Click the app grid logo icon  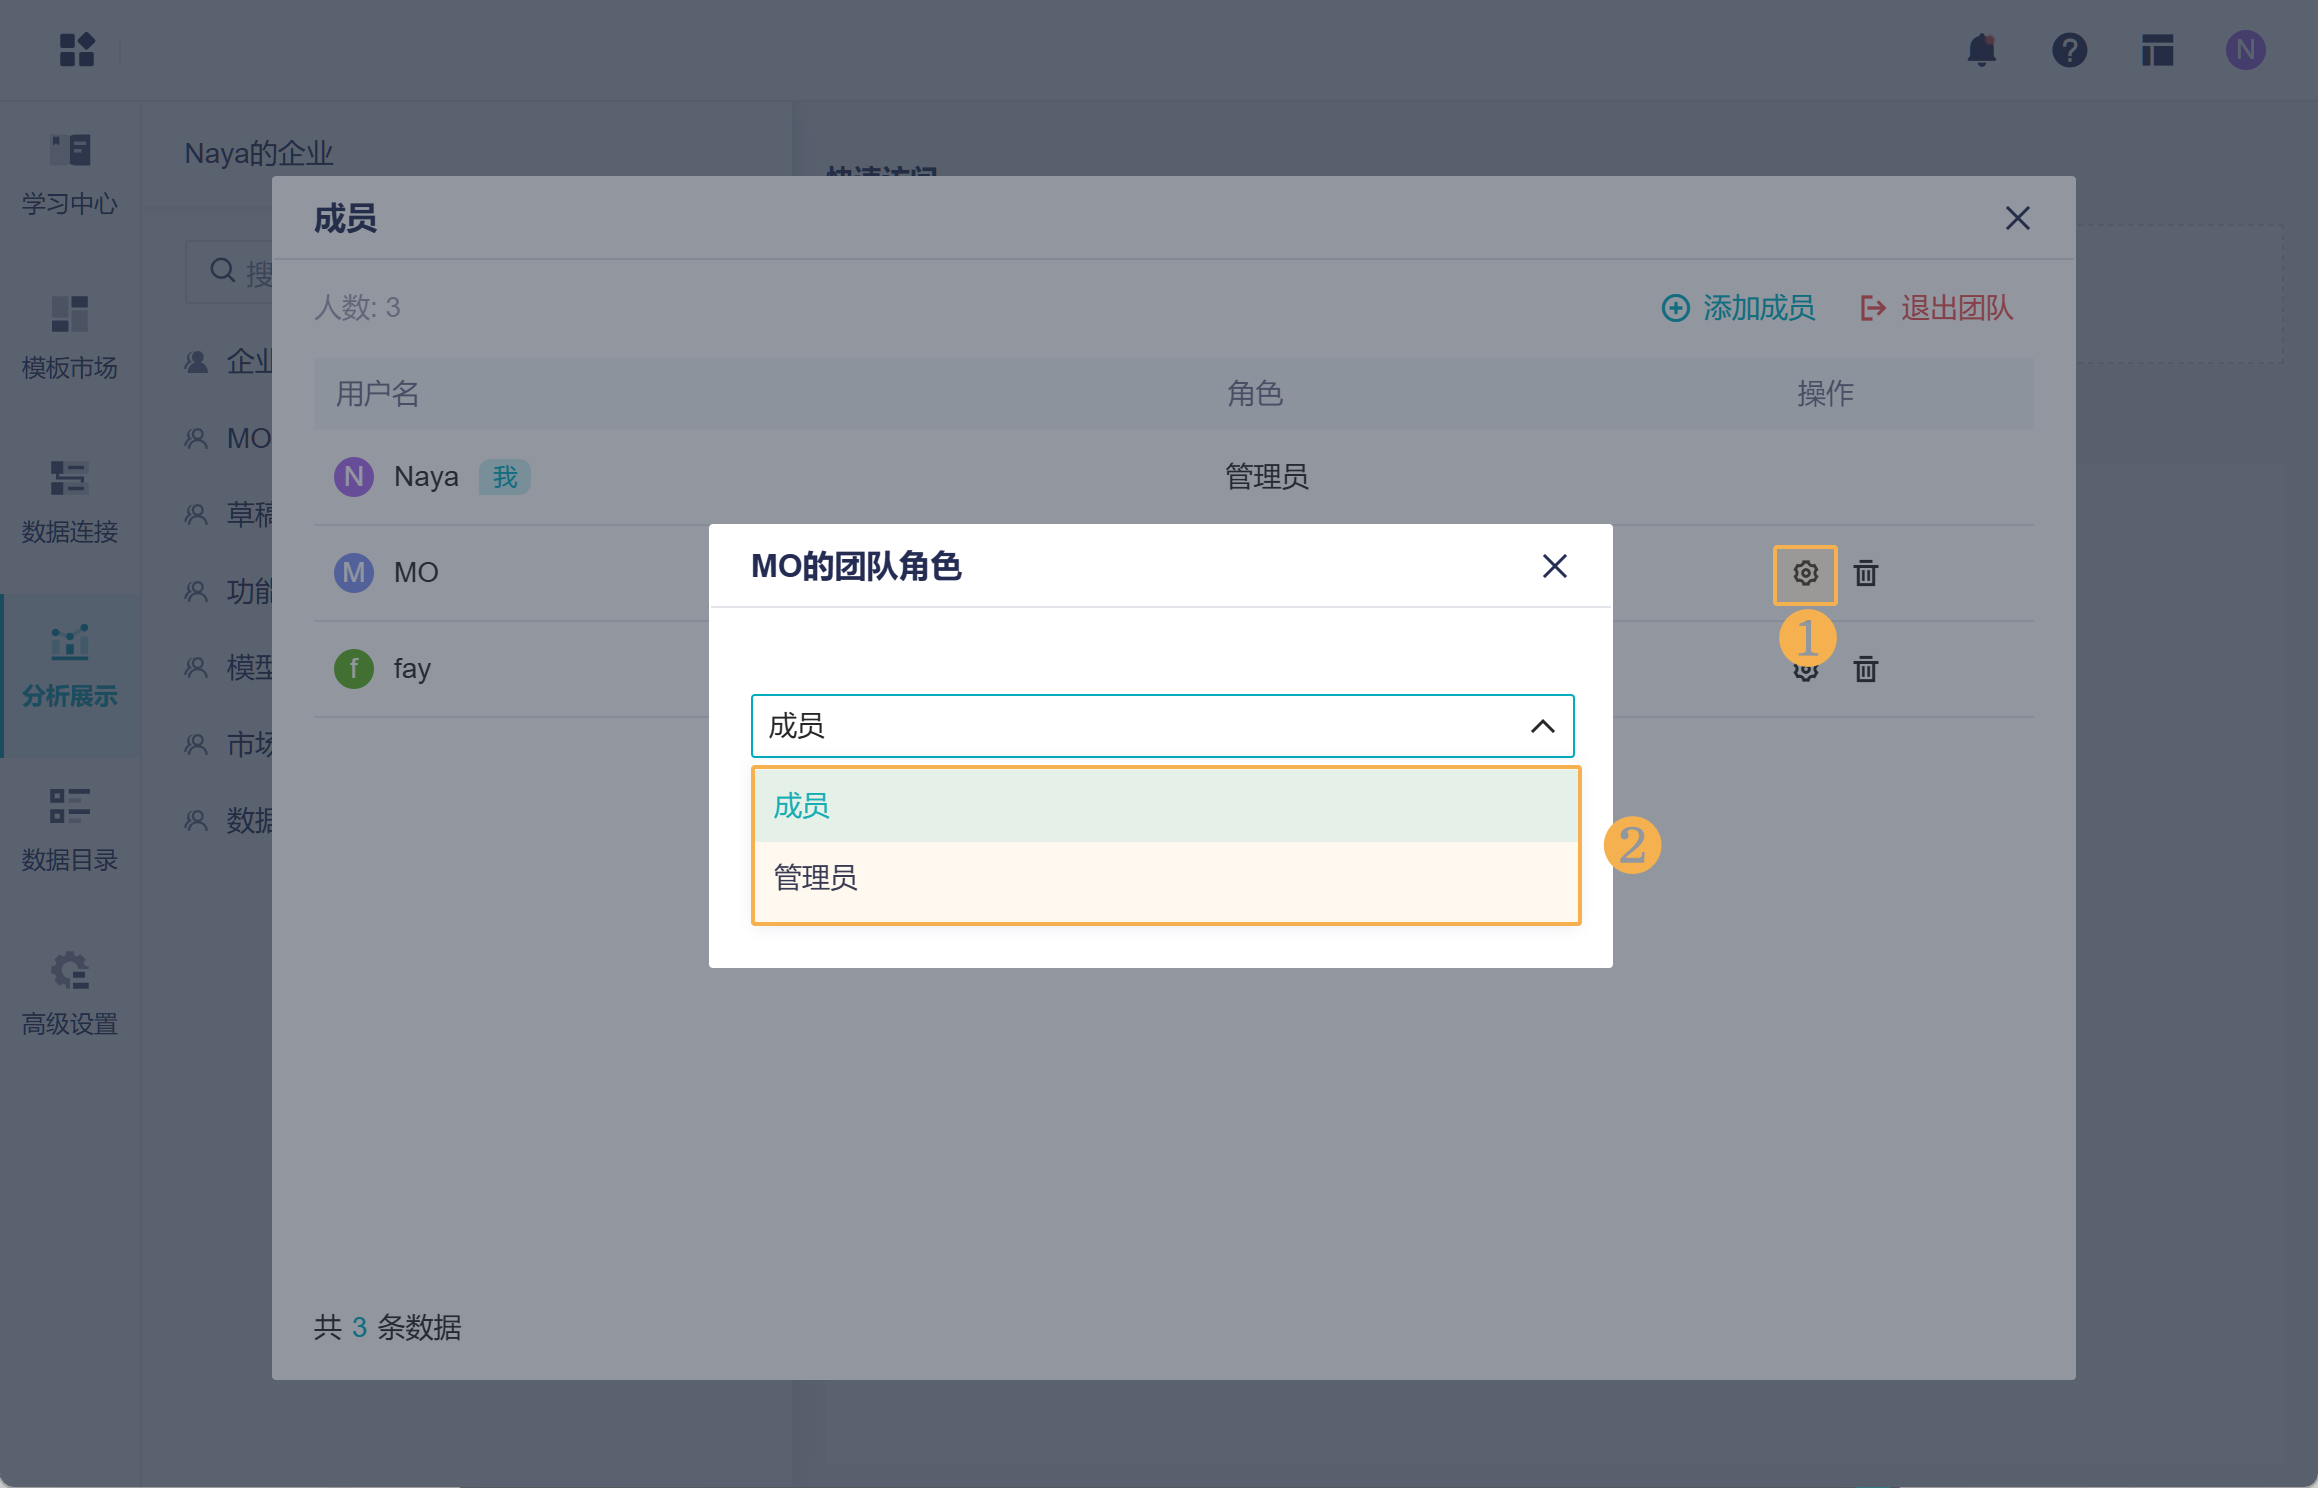[x=77, y=50]
